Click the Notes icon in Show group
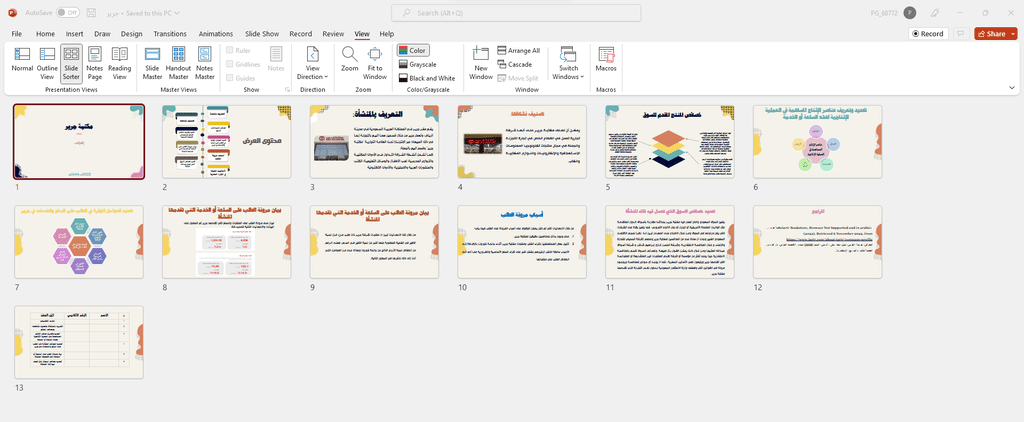This screenshot has height=422, width=1024. click(x=276, y=59)
